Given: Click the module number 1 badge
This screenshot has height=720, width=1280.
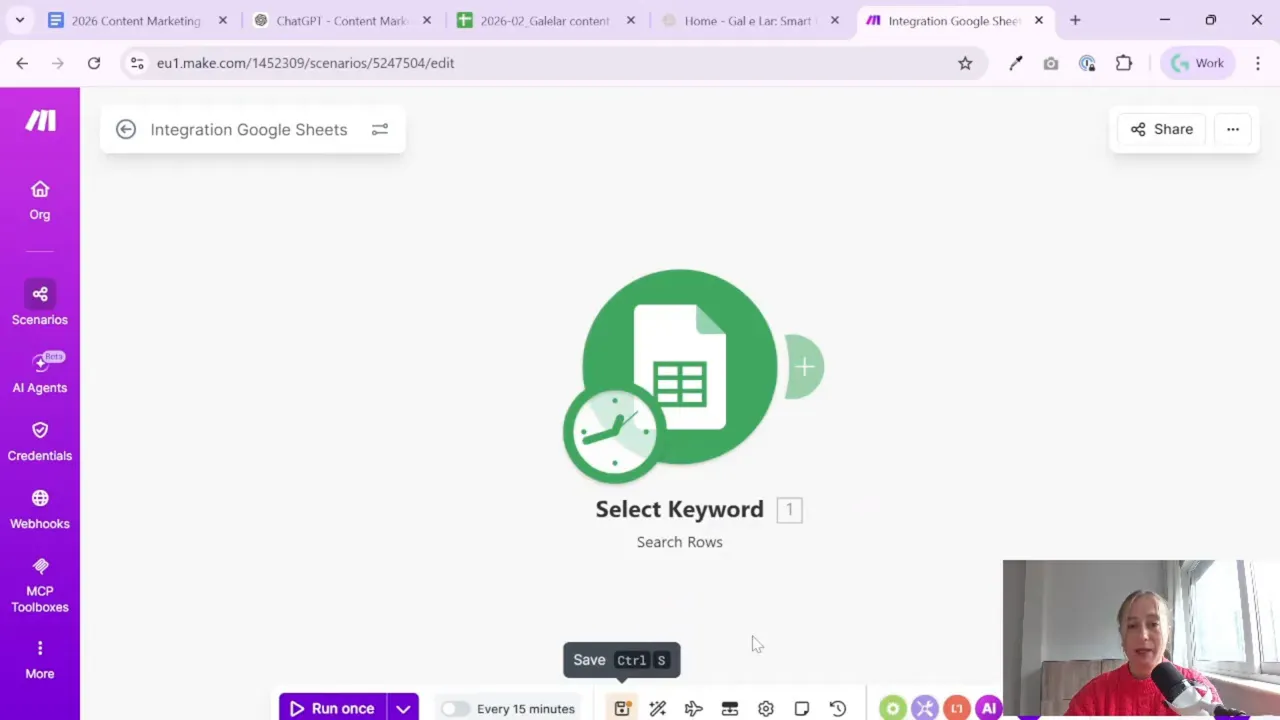Looking at the screenshot, I should tap(789, 510).
